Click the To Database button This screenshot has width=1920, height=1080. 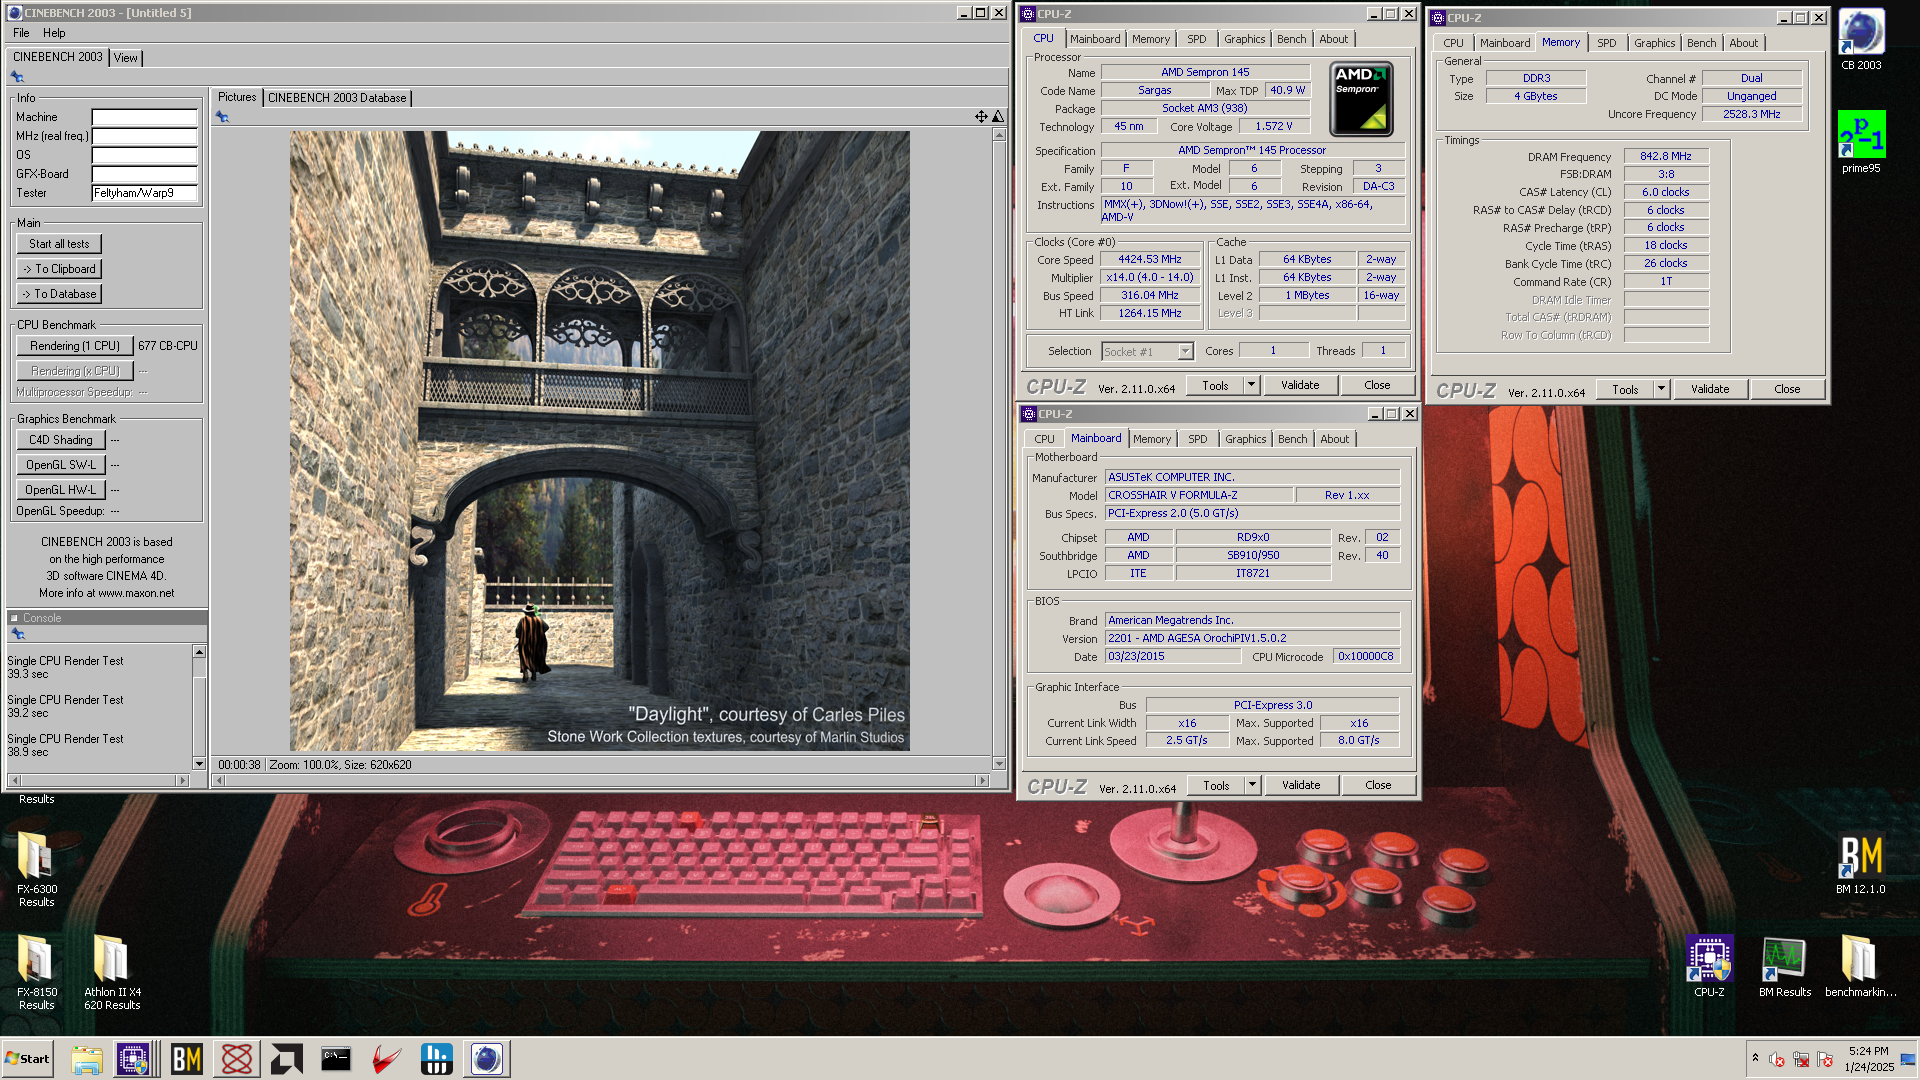[59, 294]
